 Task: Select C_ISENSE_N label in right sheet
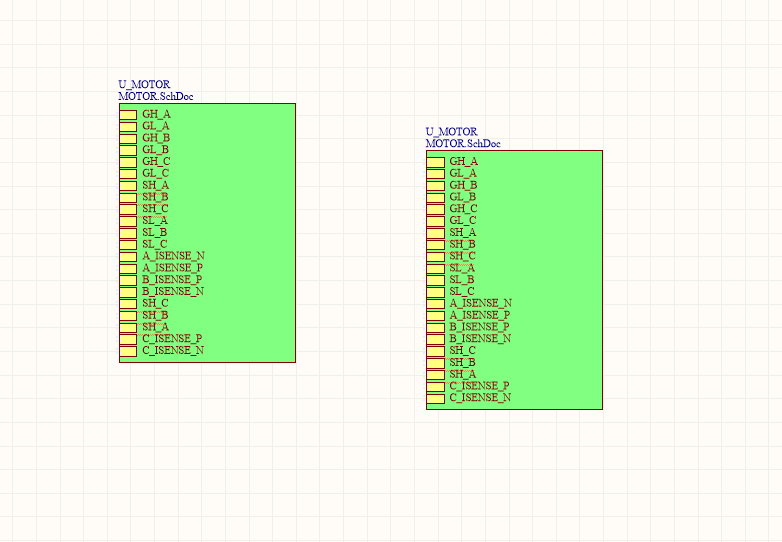480,398
